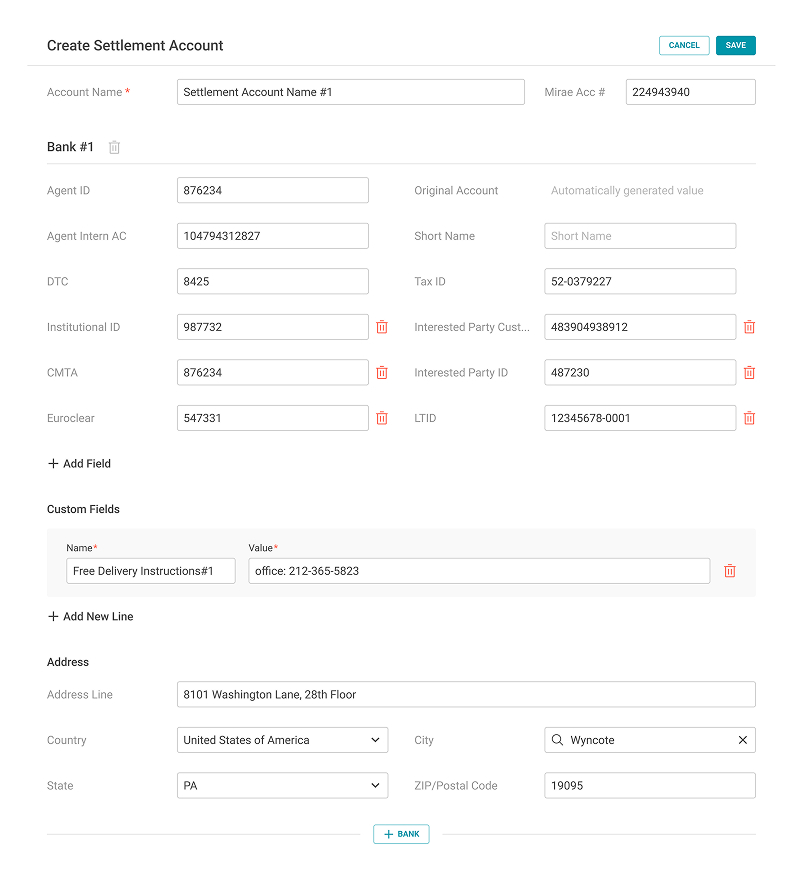Click the City search magnifier icon
801x870 pixels.
(x=557, y=740)
